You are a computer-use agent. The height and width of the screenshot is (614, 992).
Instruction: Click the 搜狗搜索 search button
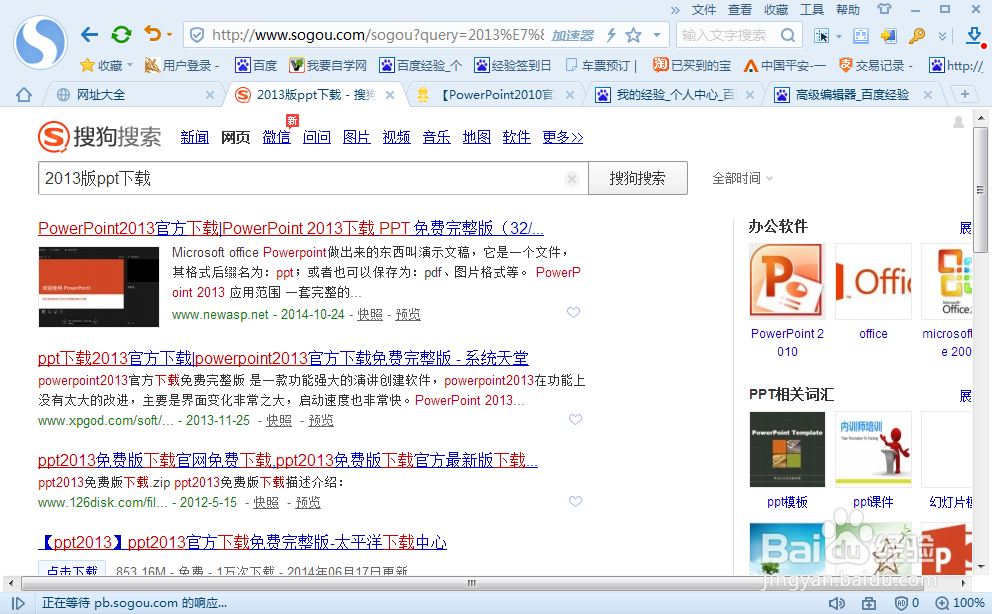click(637, 177)
